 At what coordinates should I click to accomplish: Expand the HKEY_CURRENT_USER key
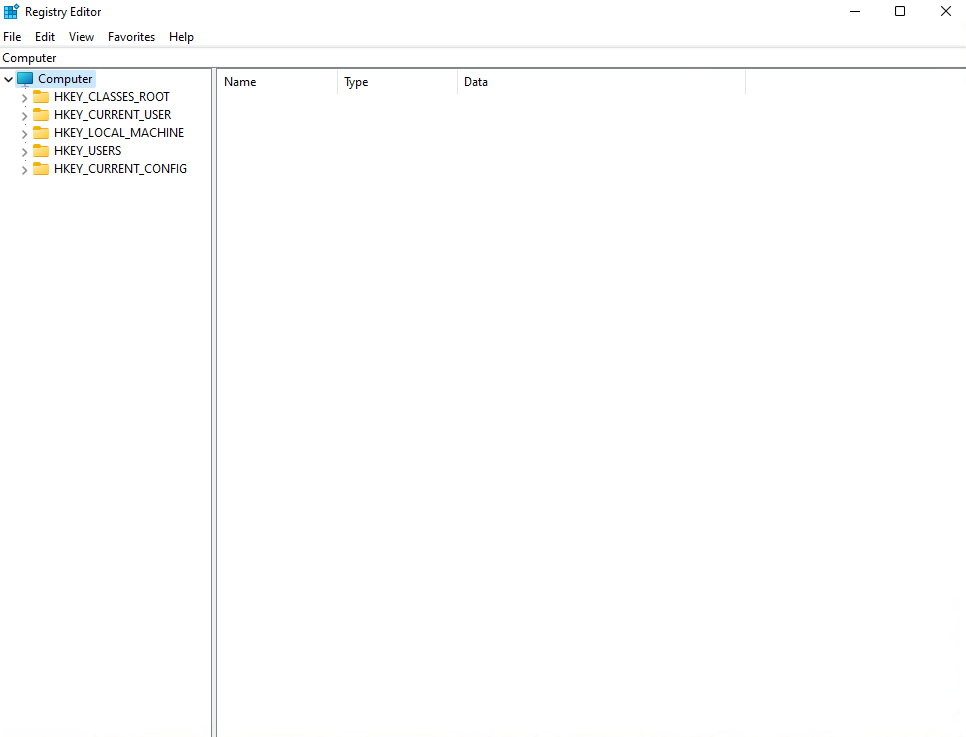[x=25, y=116]
